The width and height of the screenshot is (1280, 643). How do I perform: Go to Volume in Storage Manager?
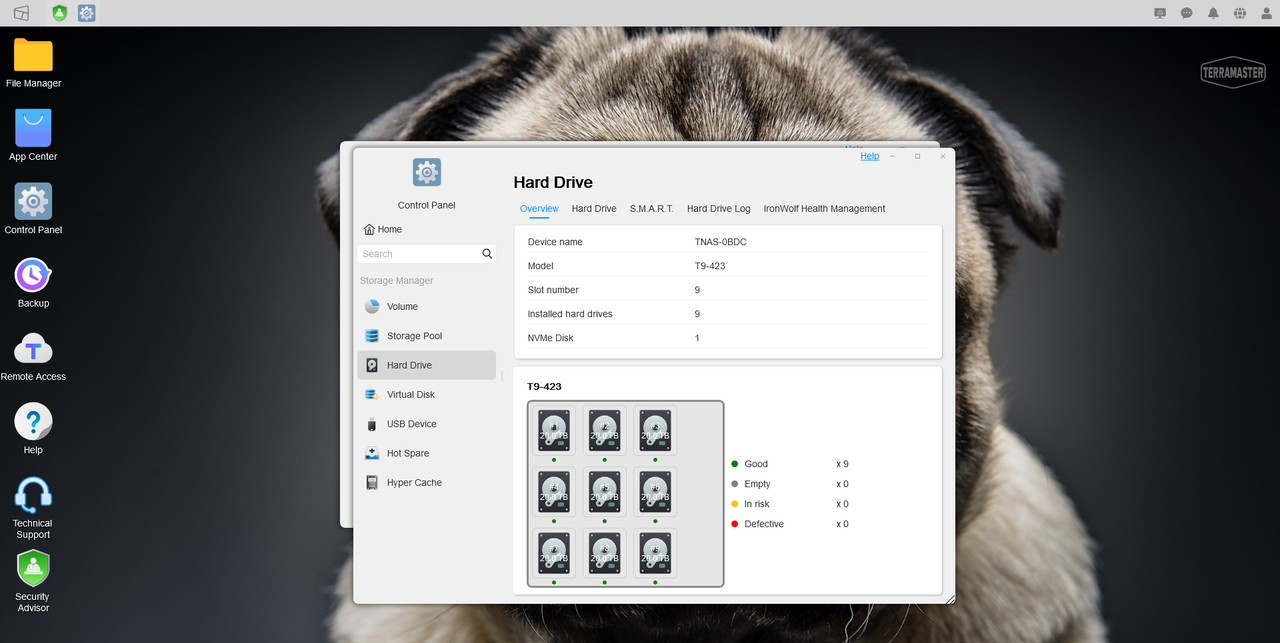[x=427, y=307]
